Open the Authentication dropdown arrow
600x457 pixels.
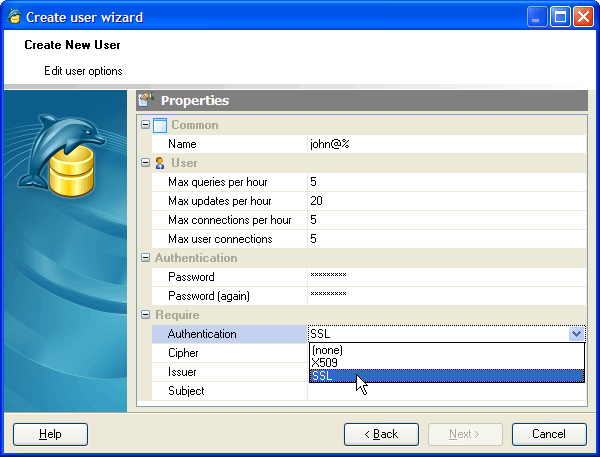[577, 334]
